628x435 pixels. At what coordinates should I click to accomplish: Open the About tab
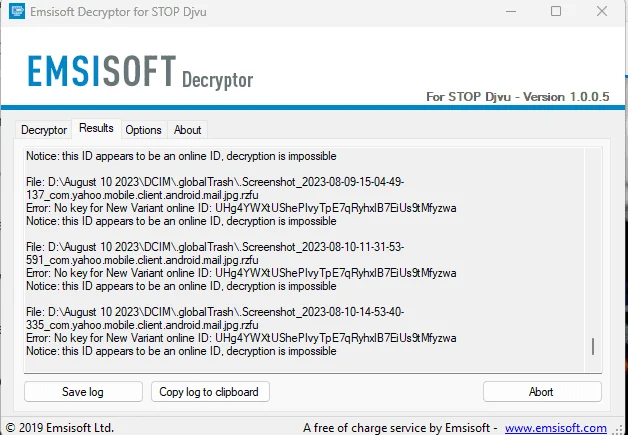187,130
